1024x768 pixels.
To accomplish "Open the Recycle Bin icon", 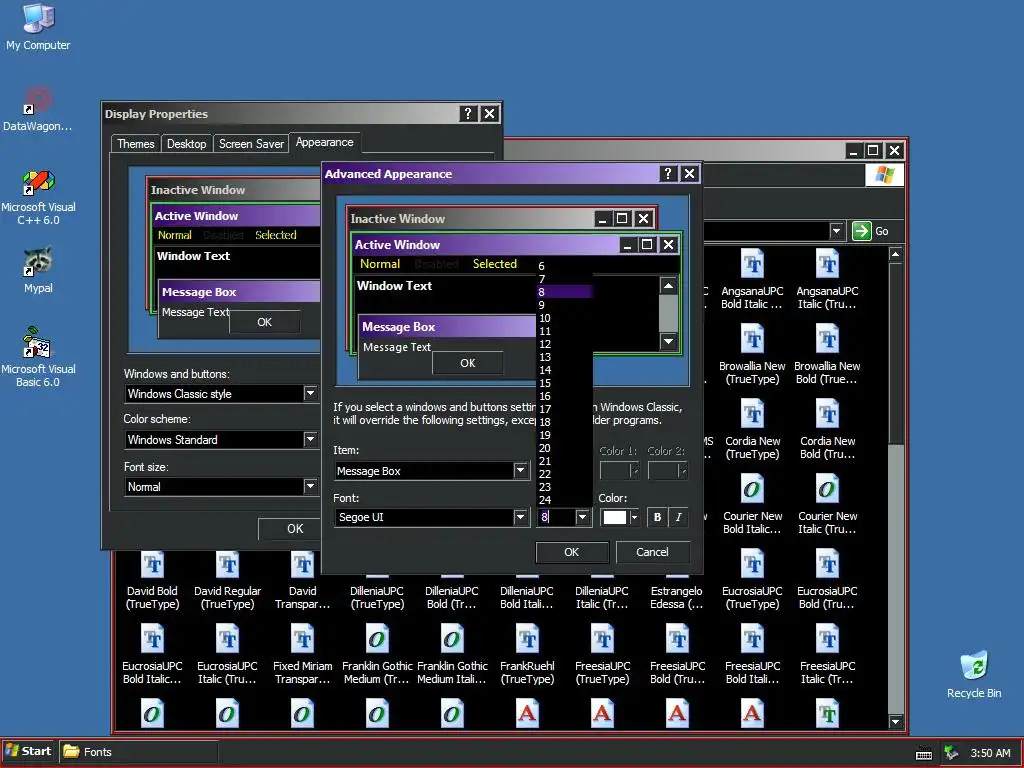I will [974, 674].
